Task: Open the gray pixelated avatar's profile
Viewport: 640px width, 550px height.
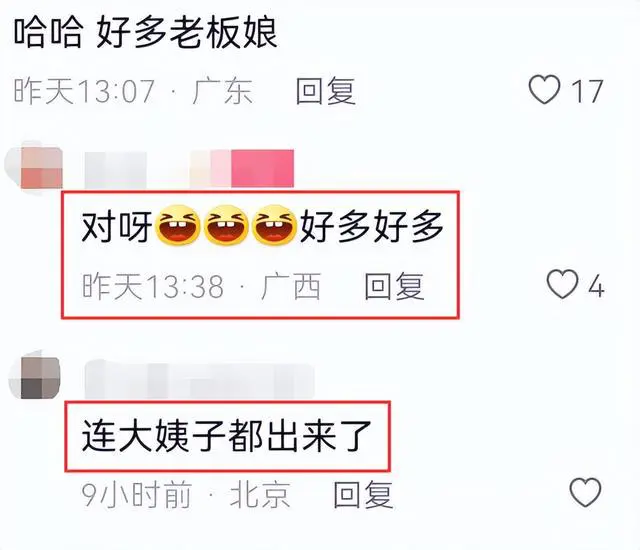Action: [x=38, y=375]
